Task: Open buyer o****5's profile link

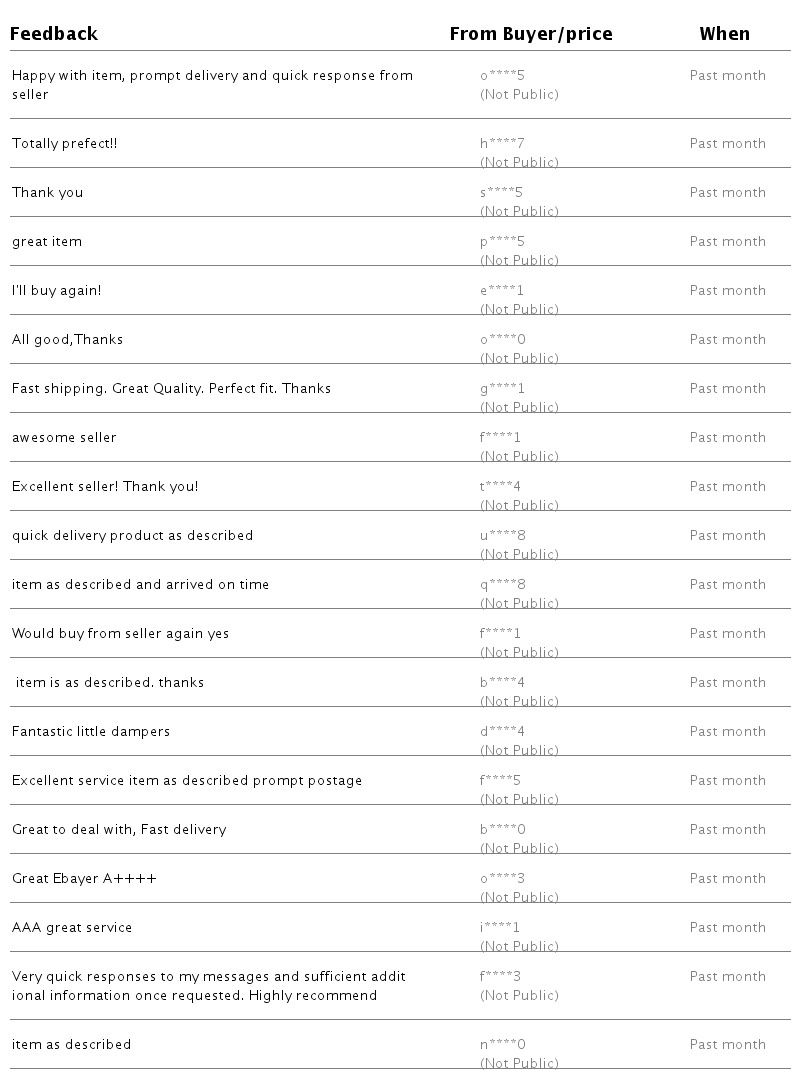Action: click(x=502, y=75)
